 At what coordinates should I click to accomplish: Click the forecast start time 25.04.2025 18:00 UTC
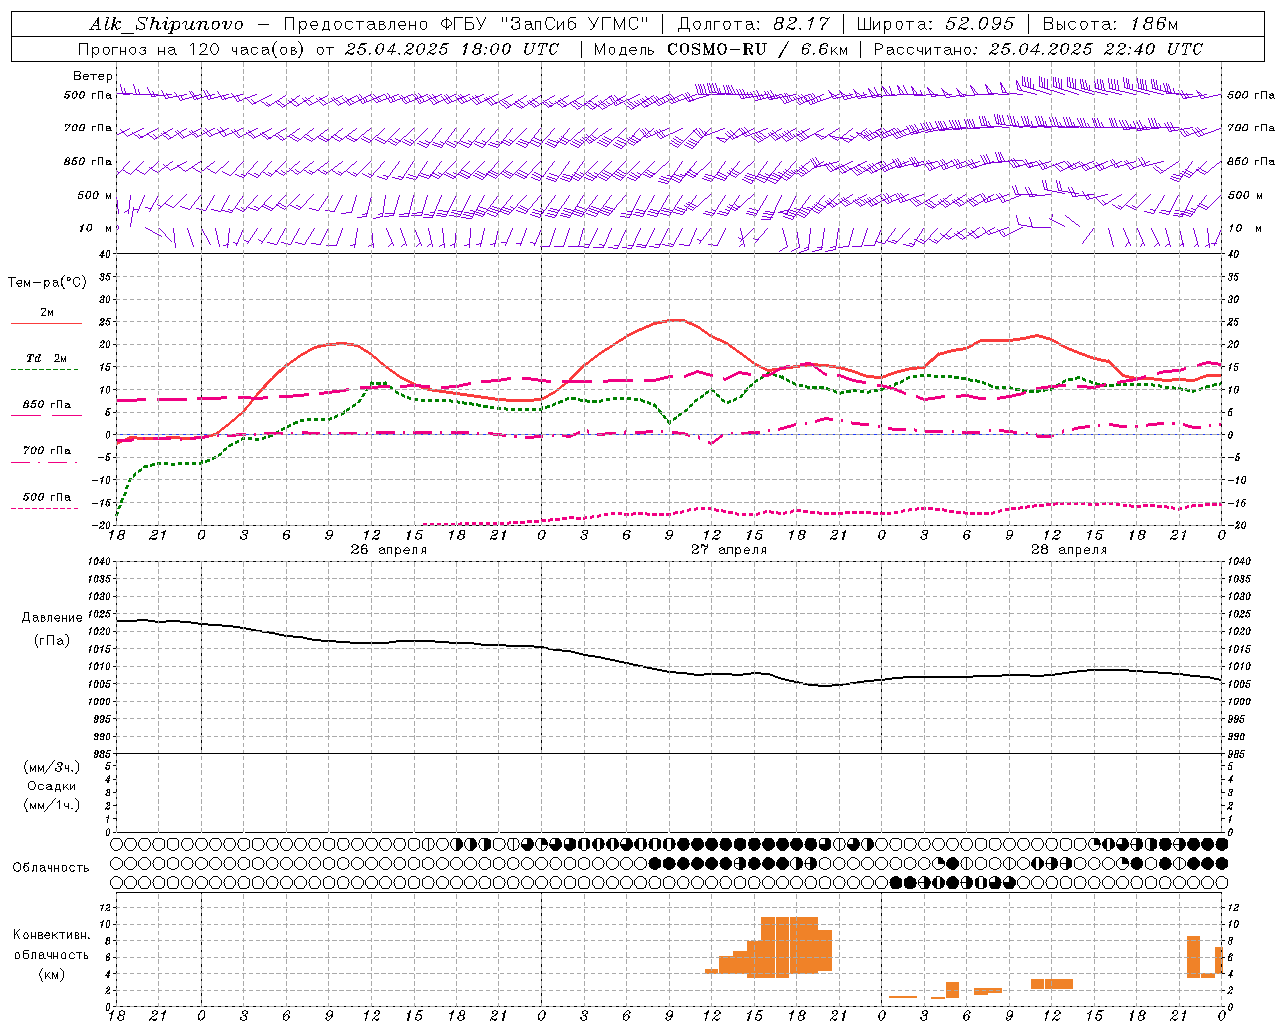pyautogui.click(x=452, y=49)
